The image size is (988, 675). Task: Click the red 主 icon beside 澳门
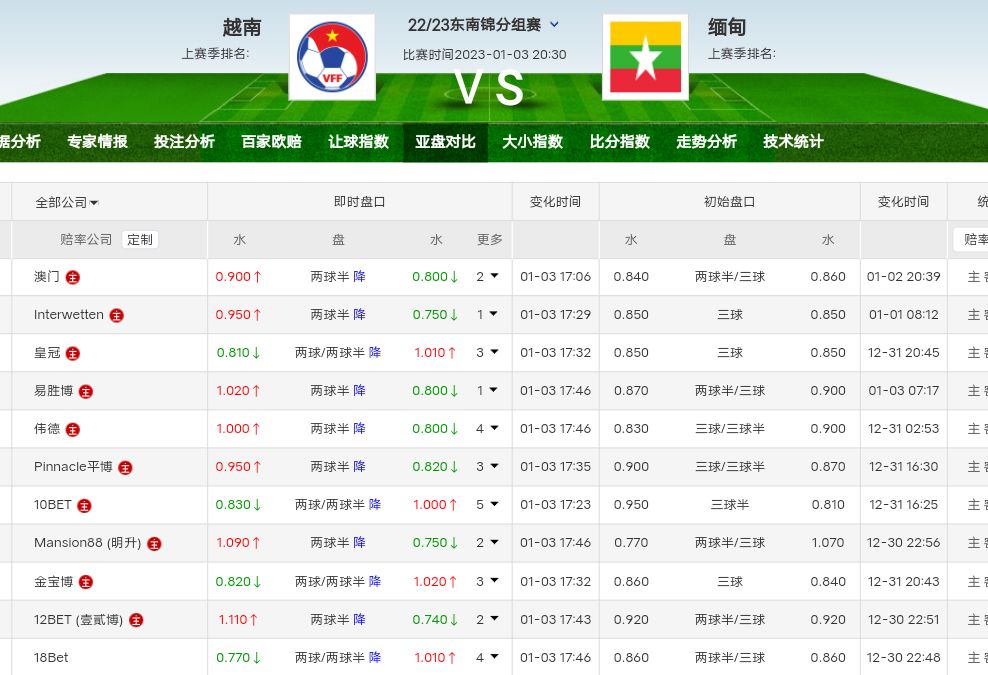(73, 277)
